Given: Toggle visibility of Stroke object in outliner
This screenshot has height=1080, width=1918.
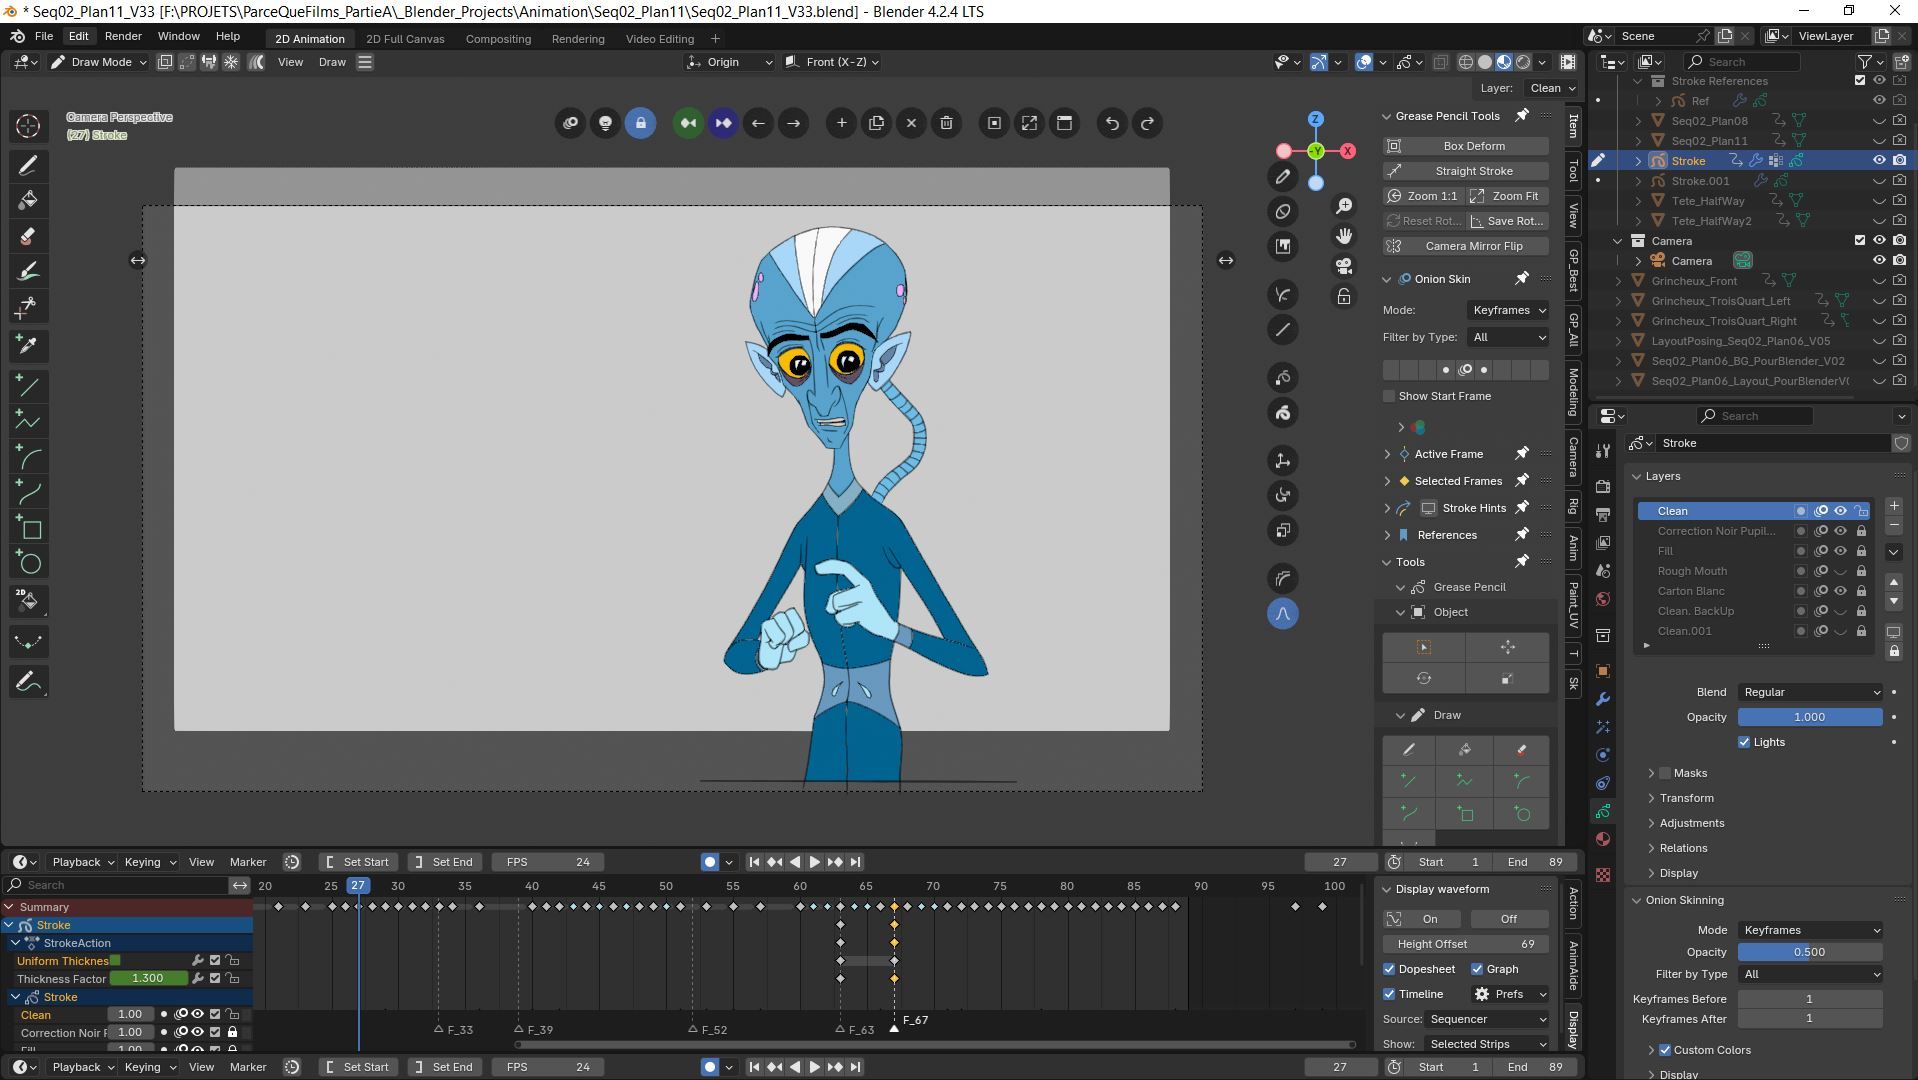Looking at the screenshot, I should click(x=1879, y=160).
